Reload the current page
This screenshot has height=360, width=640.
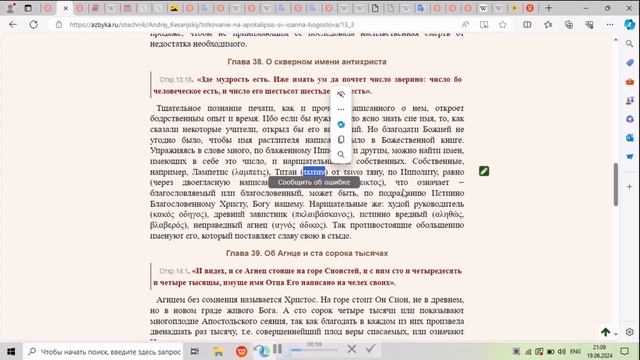coord(33,24)
